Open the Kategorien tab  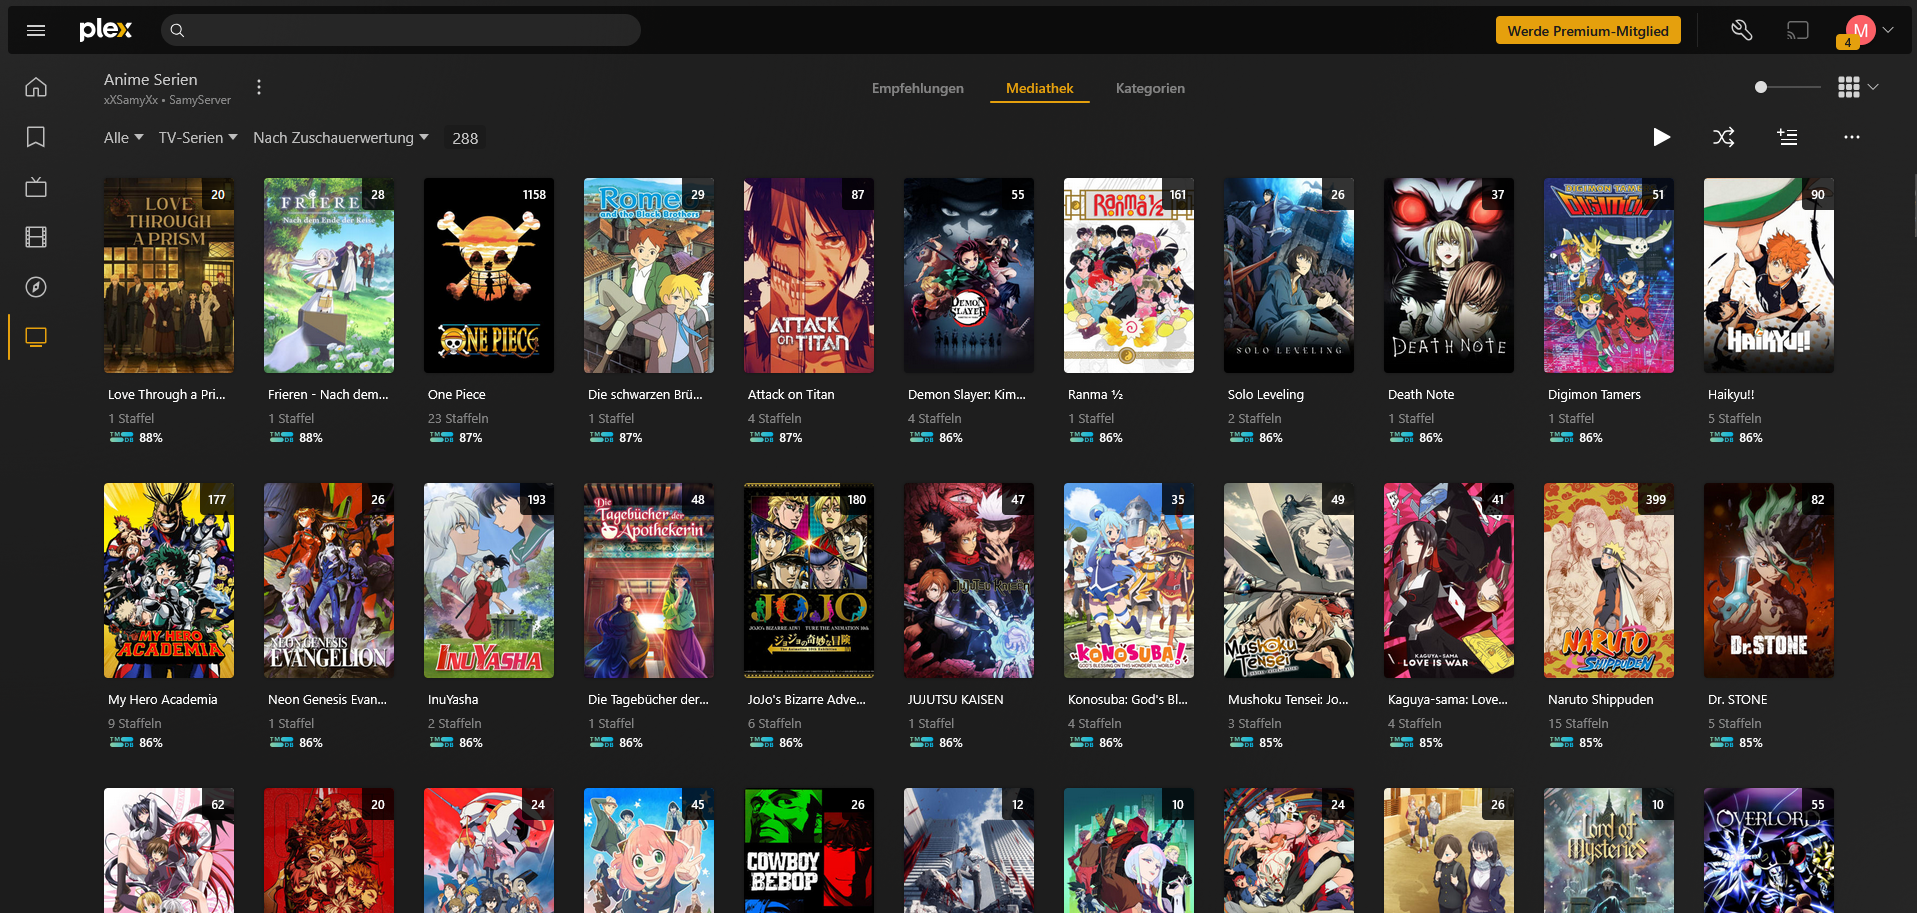1150,88
